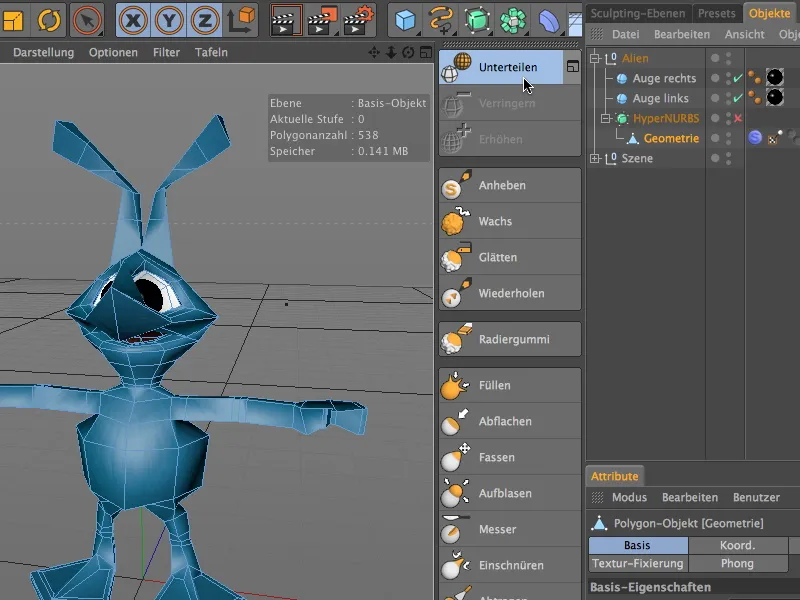
Task: Open the Tafeln viewport menu
Action: (211, 52)
